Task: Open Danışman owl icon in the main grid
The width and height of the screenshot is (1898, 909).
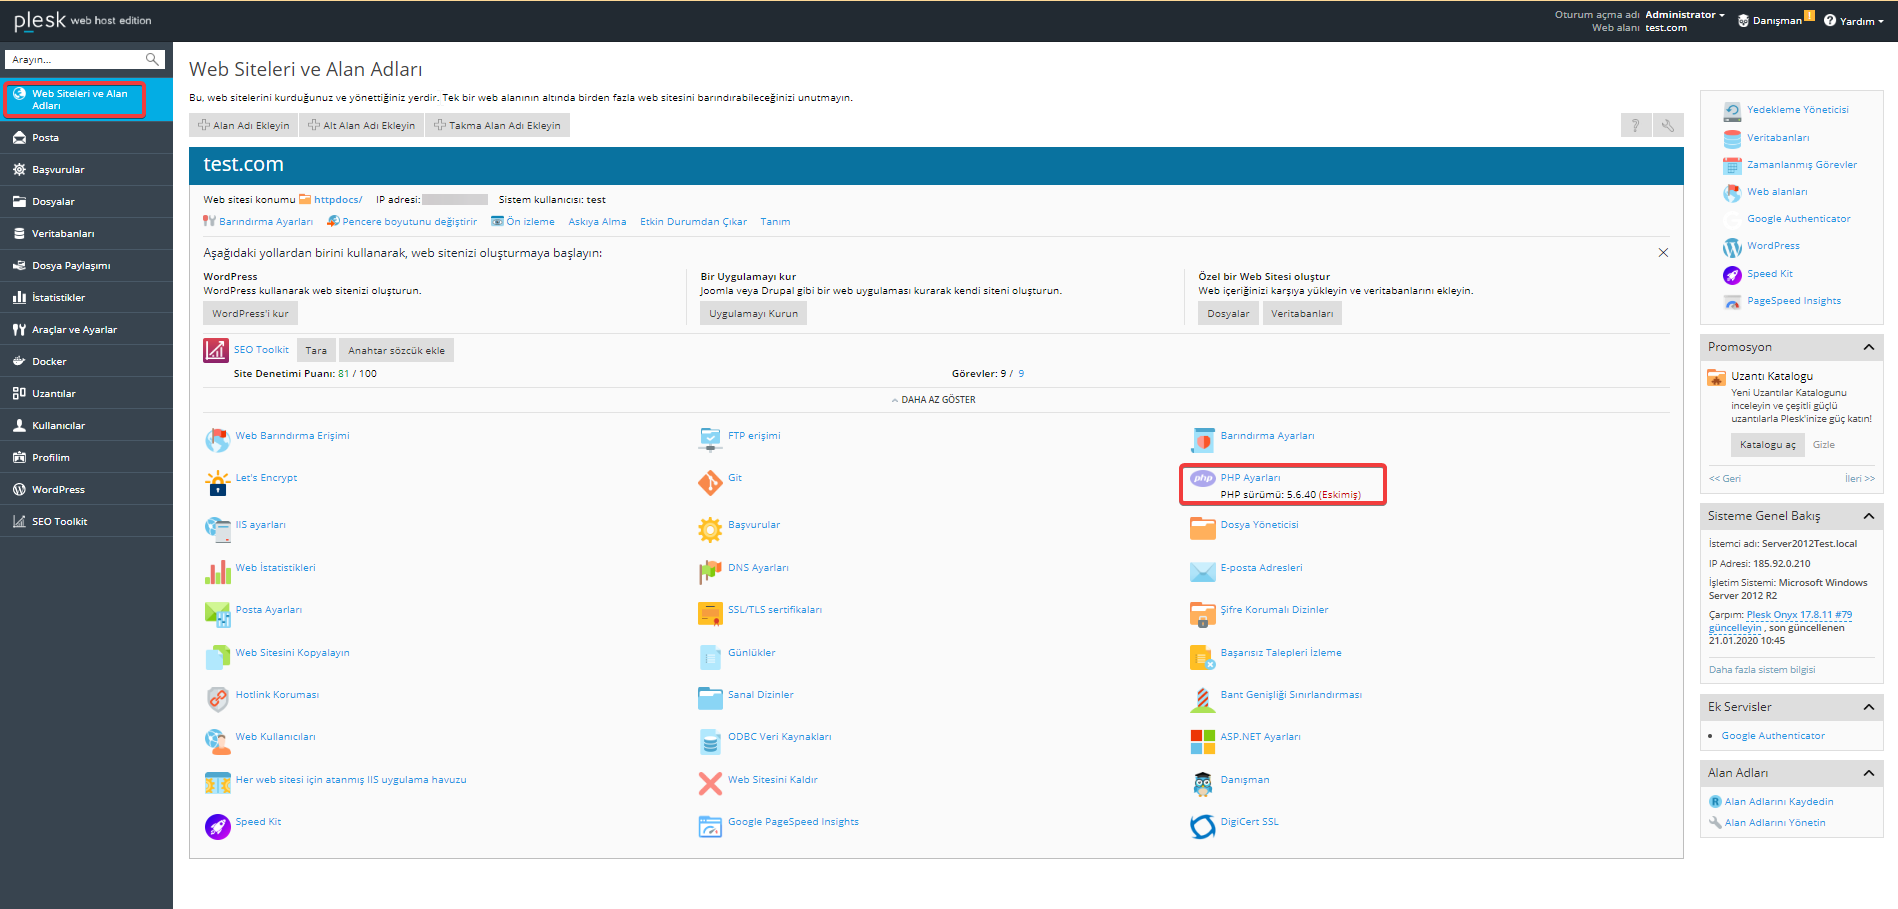Action: [1202, 784]
